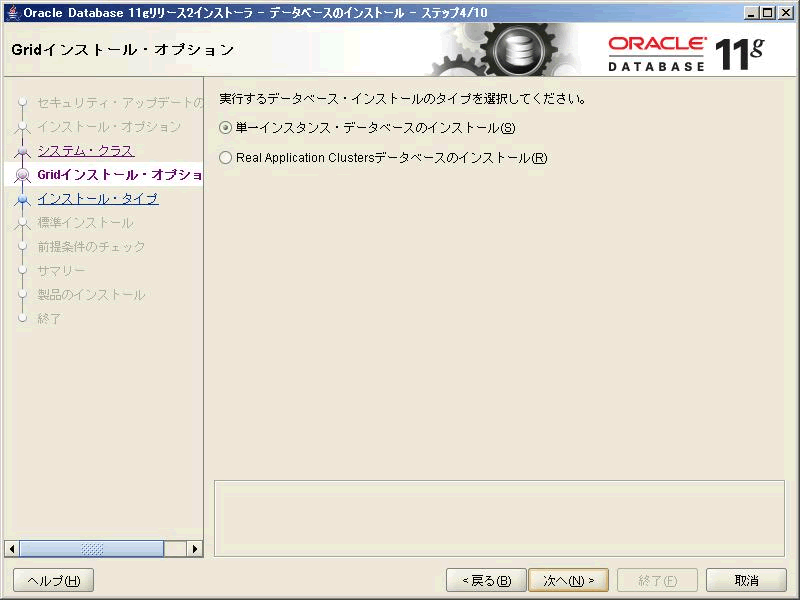Click the ヘルプ(H) button
Viewport: 800px width, 600px height.
[53, 581]
